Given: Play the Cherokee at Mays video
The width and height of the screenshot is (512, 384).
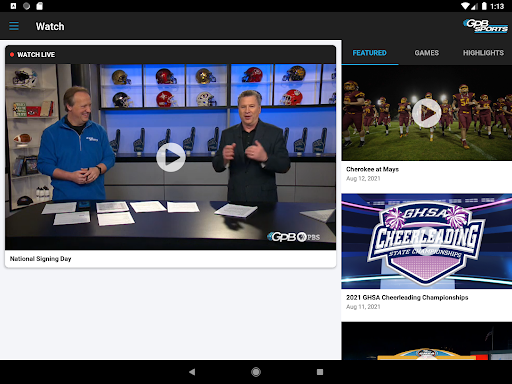Looking at the screenshot, I should (426, 113).
